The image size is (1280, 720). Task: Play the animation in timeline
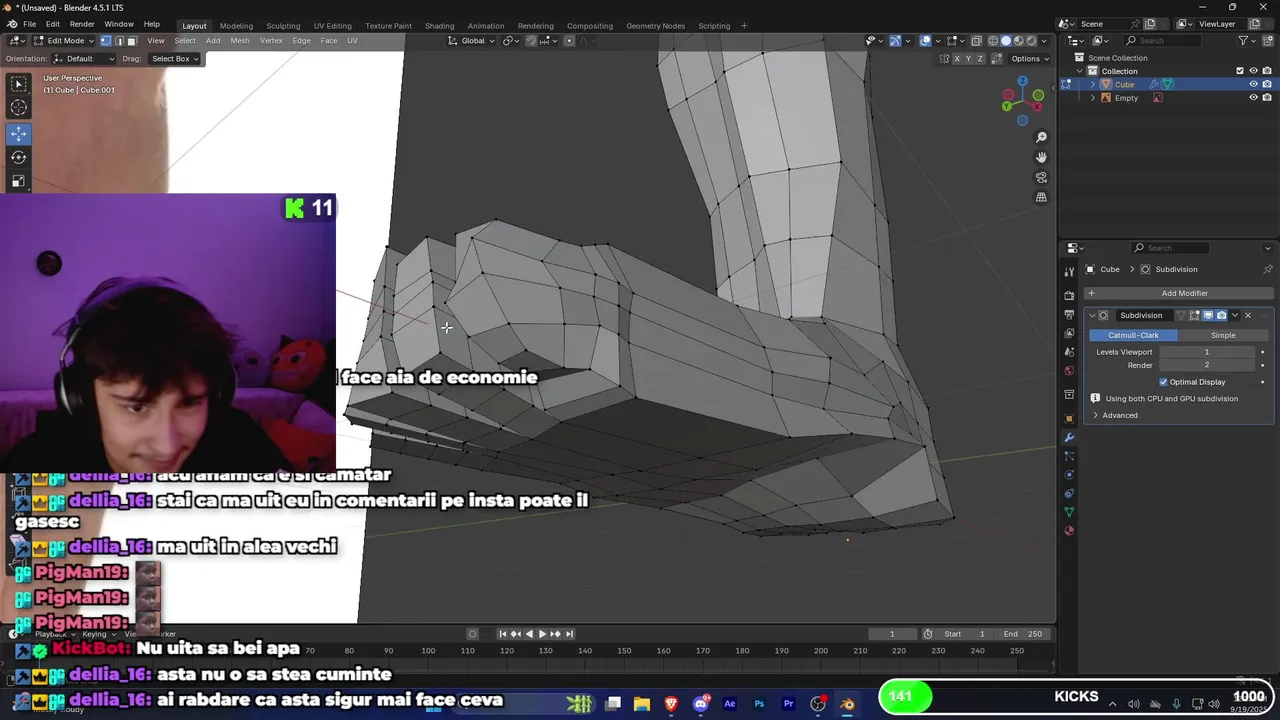pos(542,634)
